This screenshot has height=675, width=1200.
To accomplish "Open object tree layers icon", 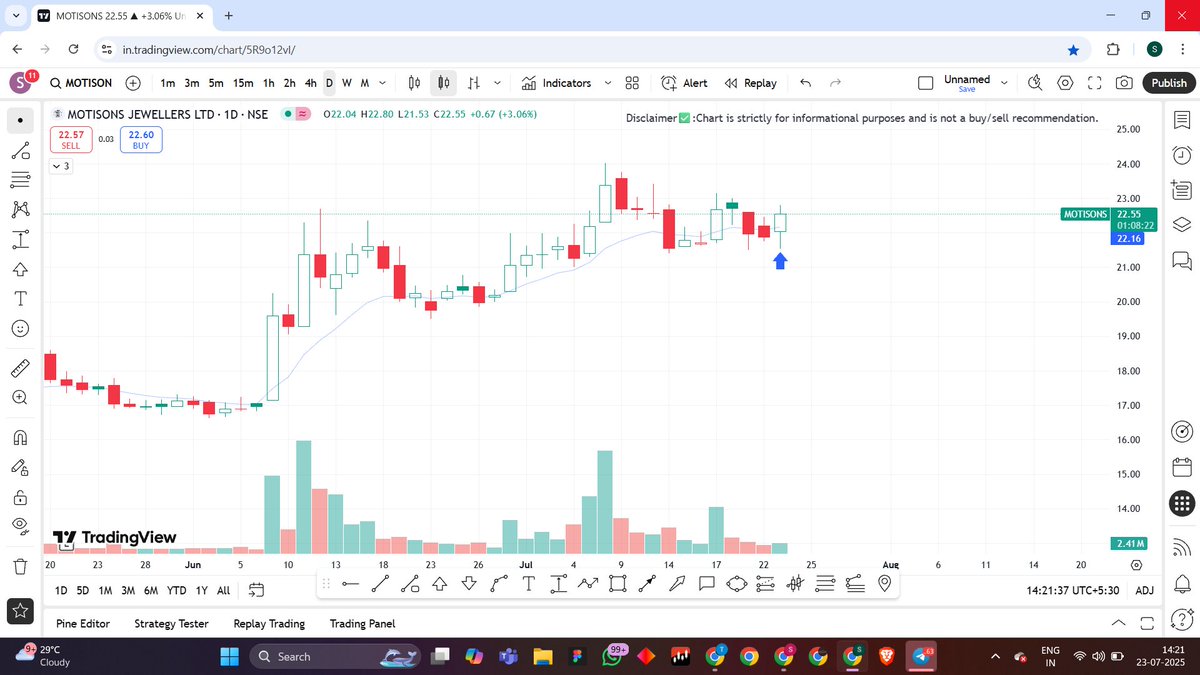I will pyautogui.click(x=1181, y=223).
